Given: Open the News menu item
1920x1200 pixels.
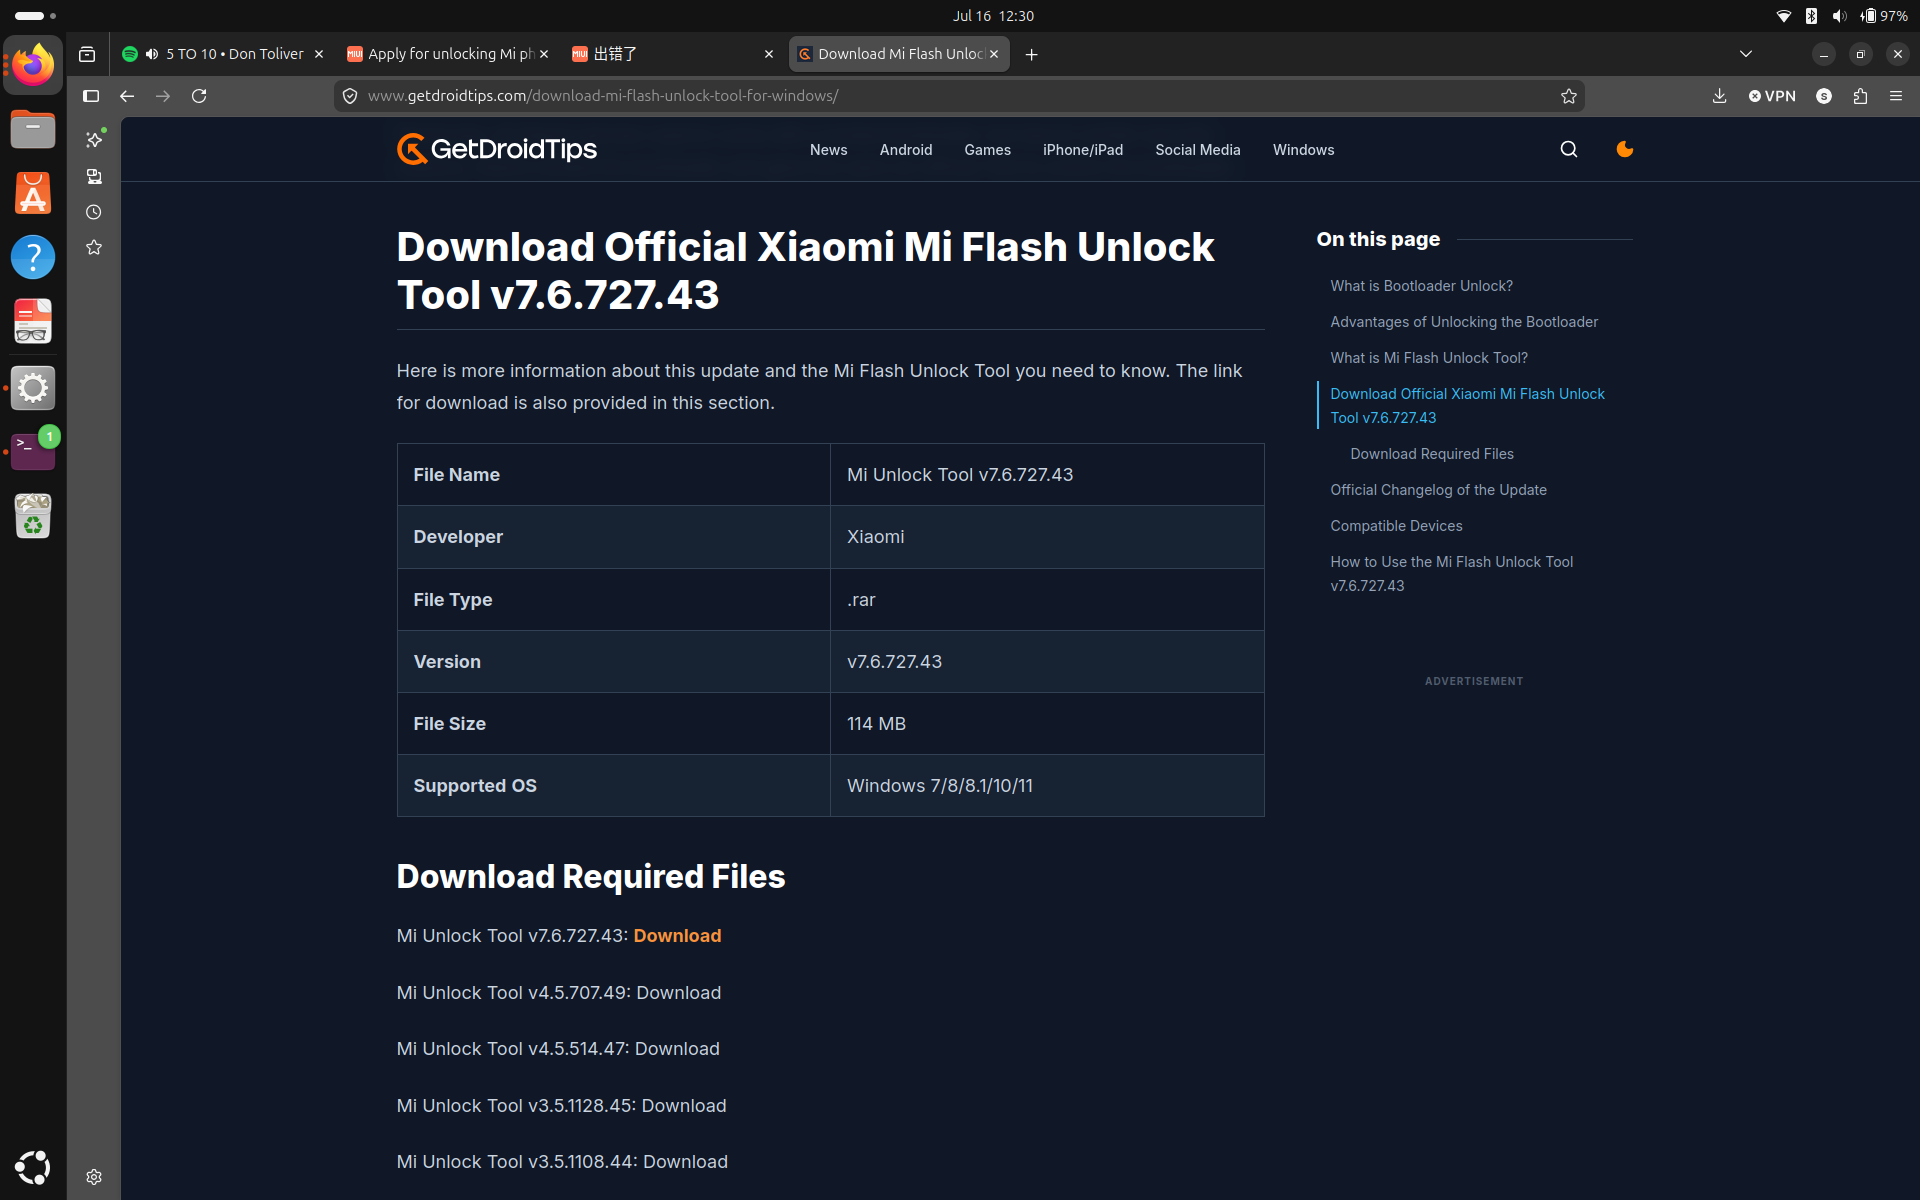Looking at the screenshot, I should (x=829, y=150).
